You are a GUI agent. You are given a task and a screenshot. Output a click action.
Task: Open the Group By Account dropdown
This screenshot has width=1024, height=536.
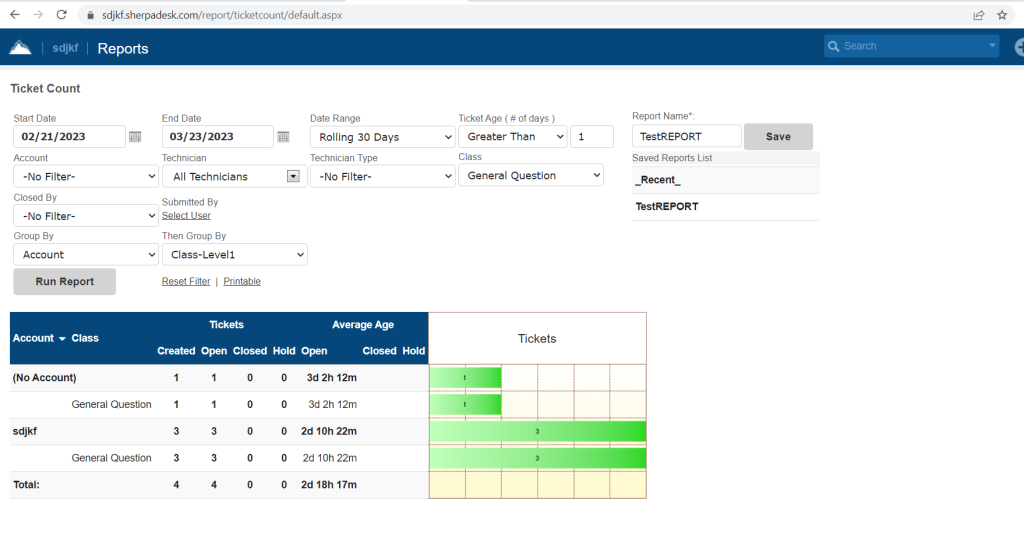tap(86, 255)
